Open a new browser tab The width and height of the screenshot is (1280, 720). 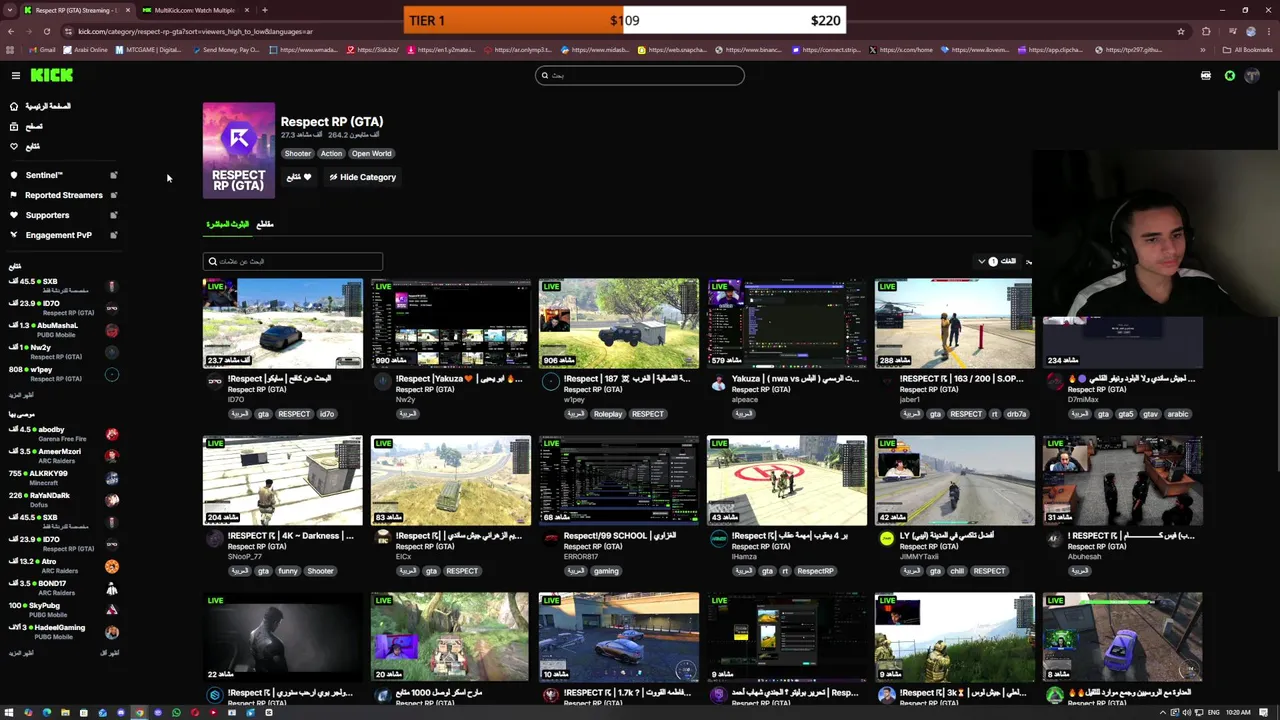[x=264, y=10]
